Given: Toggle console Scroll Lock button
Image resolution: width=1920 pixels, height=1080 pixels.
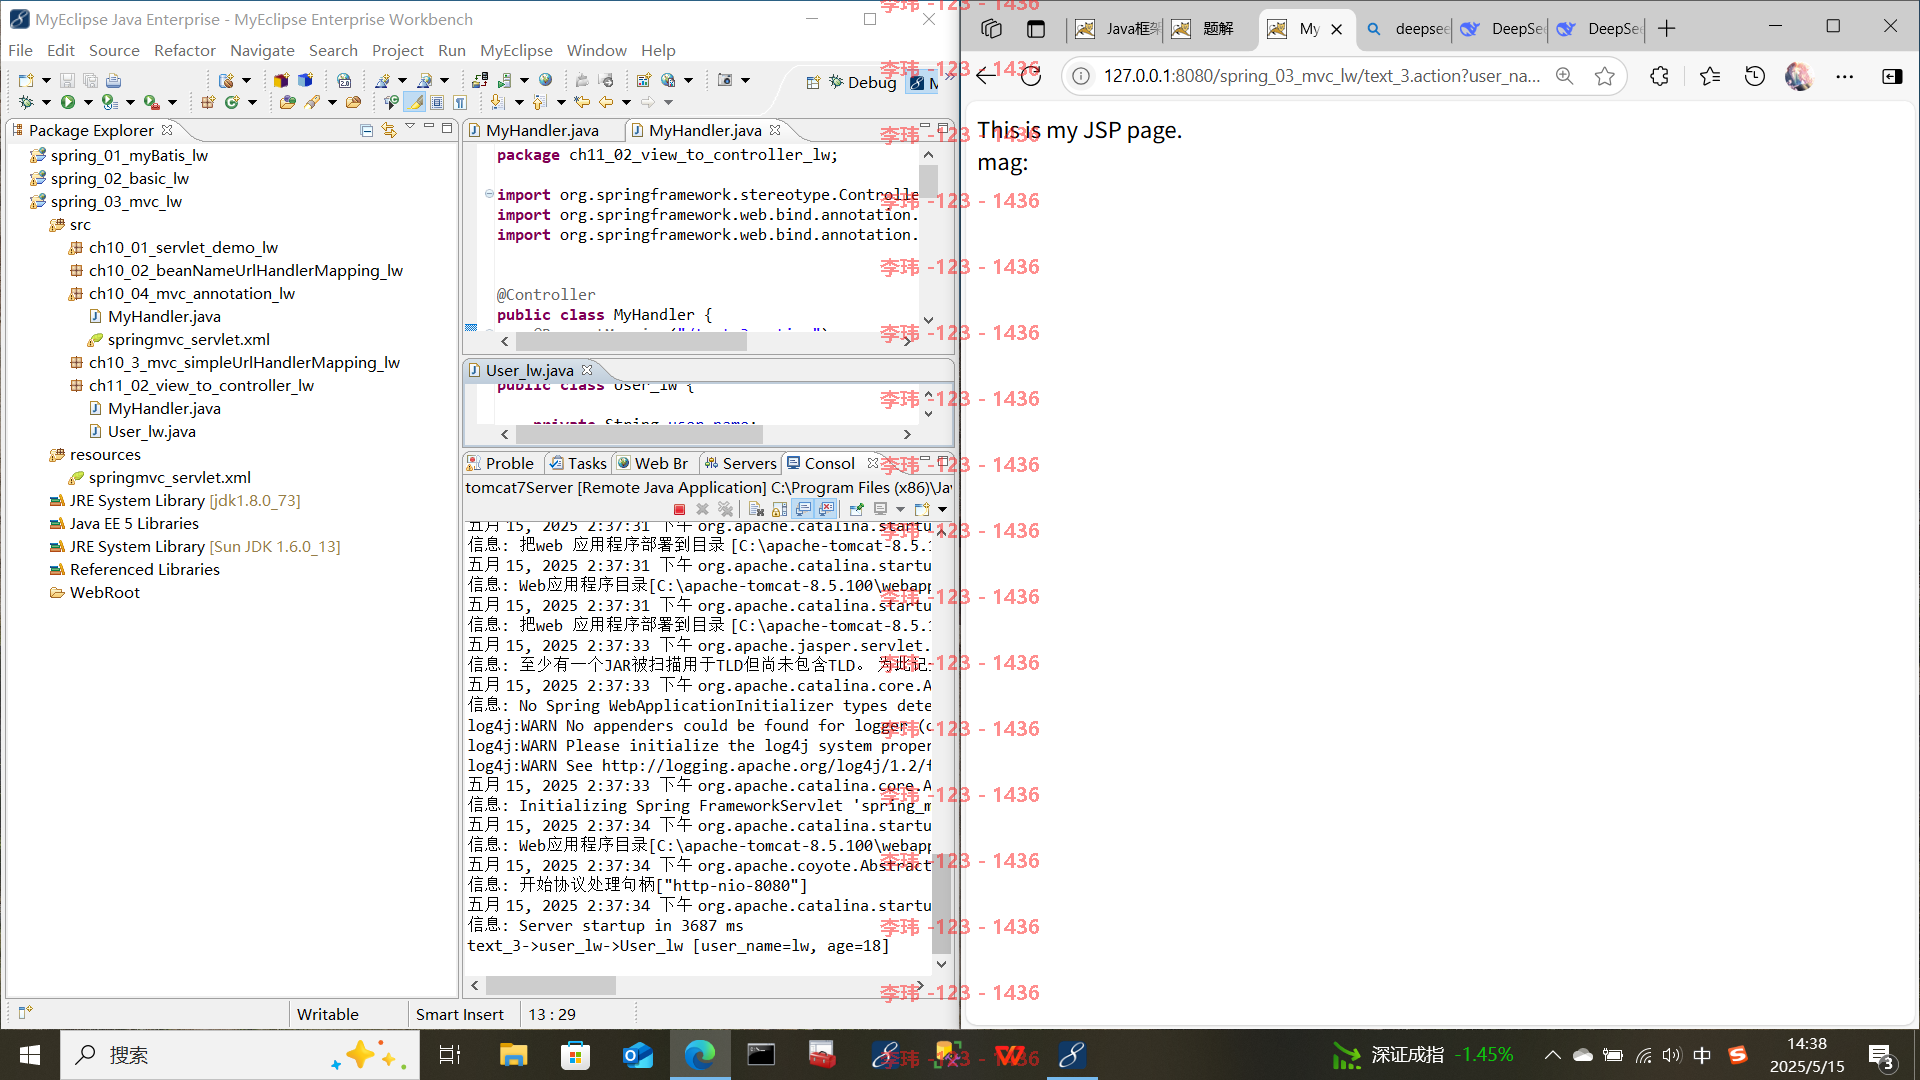Looking at the screenshot, I should point(779,509).
